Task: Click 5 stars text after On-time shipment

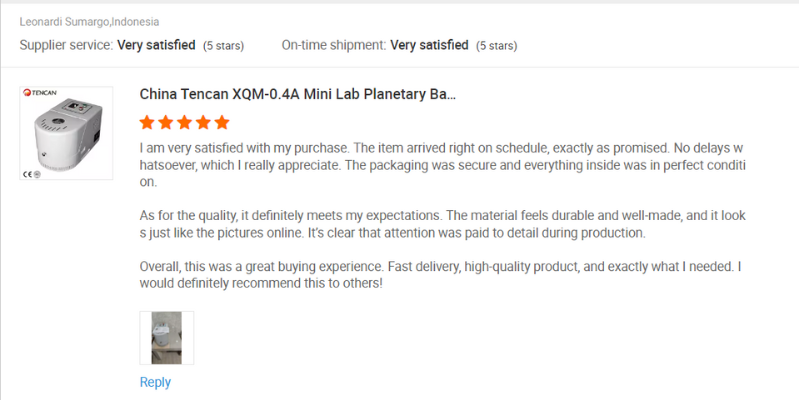Action: (497, 46)
